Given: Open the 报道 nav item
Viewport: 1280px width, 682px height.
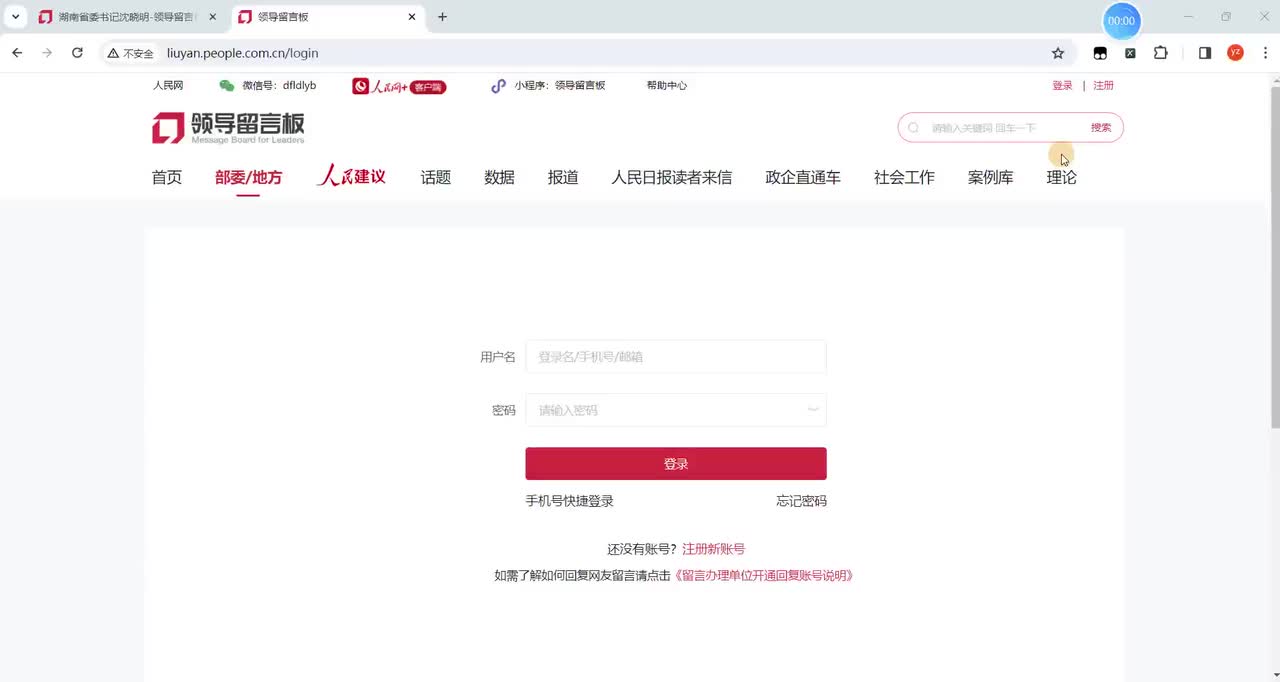Looking at the screenshot, I should pos(563,177).
